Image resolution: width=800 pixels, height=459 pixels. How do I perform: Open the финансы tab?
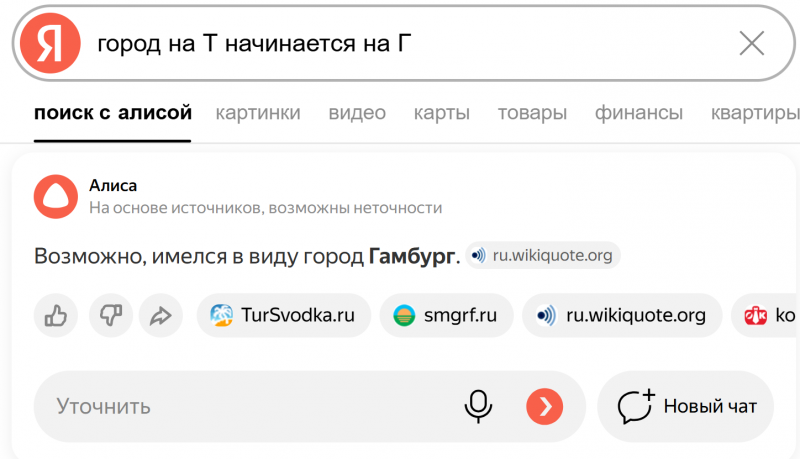pyautogui.click(x=639, y=113)
